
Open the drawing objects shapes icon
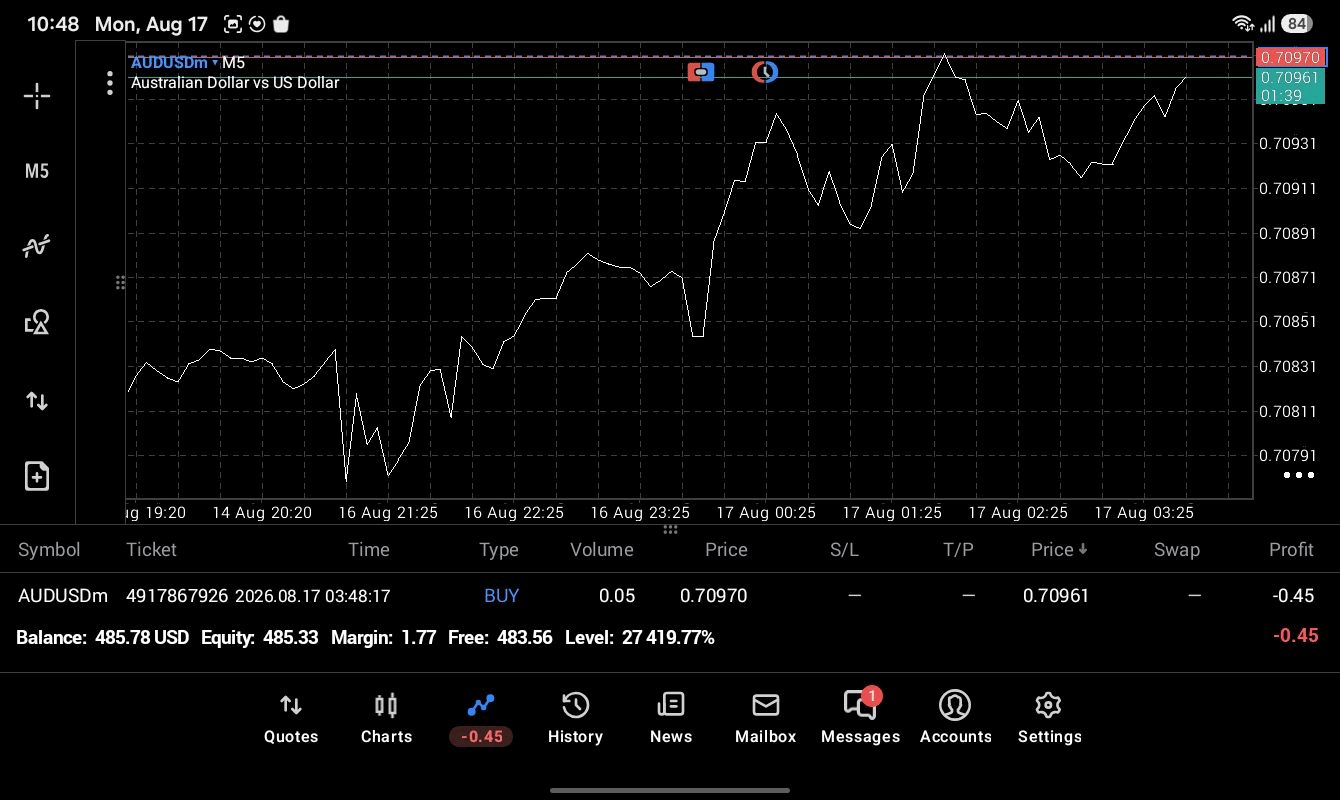point(37,322)
